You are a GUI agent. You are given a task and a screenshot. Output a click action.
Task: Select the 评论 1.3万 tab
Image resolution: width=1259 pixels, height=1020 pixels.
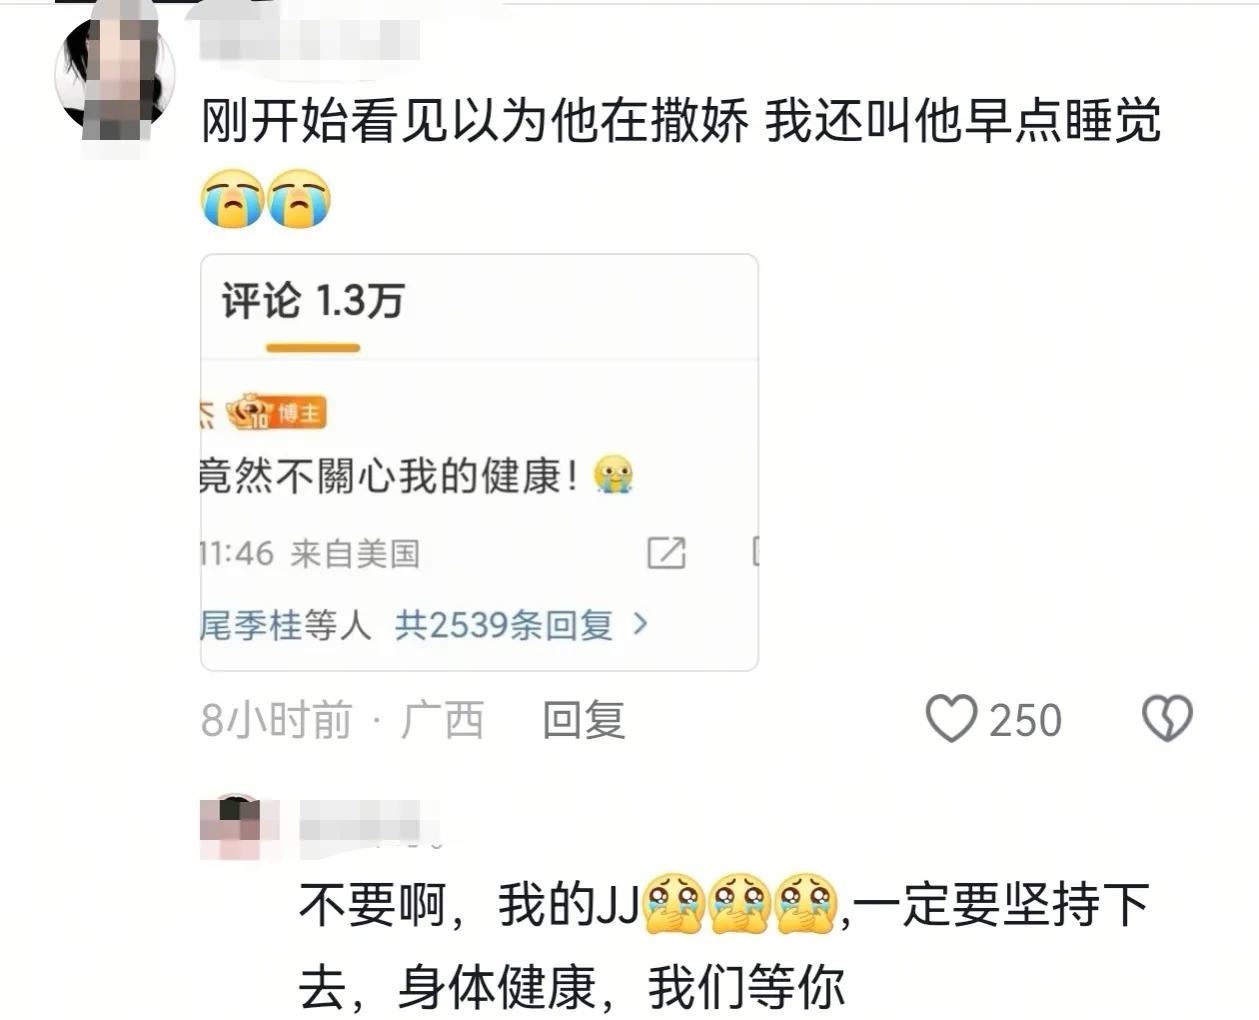pos(312,301)
